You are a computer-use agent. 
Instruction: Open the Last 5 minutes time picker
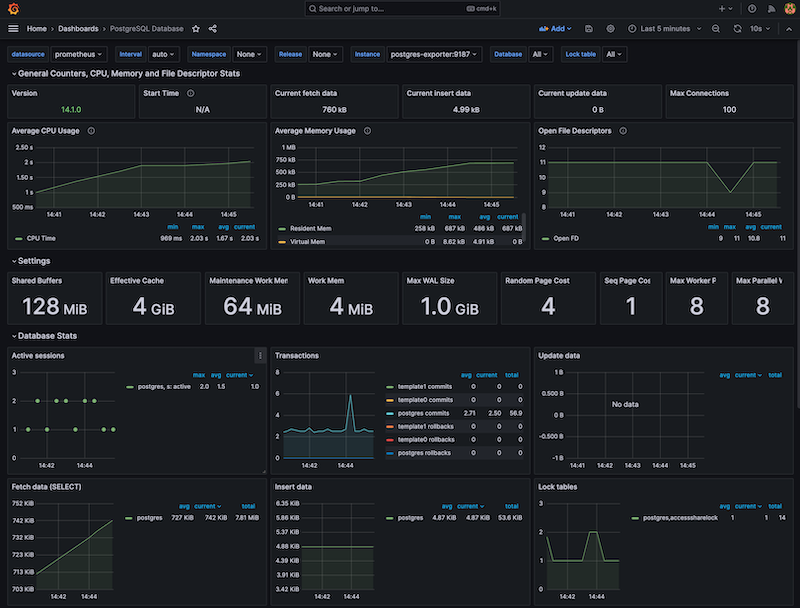[x=665, y=29]
